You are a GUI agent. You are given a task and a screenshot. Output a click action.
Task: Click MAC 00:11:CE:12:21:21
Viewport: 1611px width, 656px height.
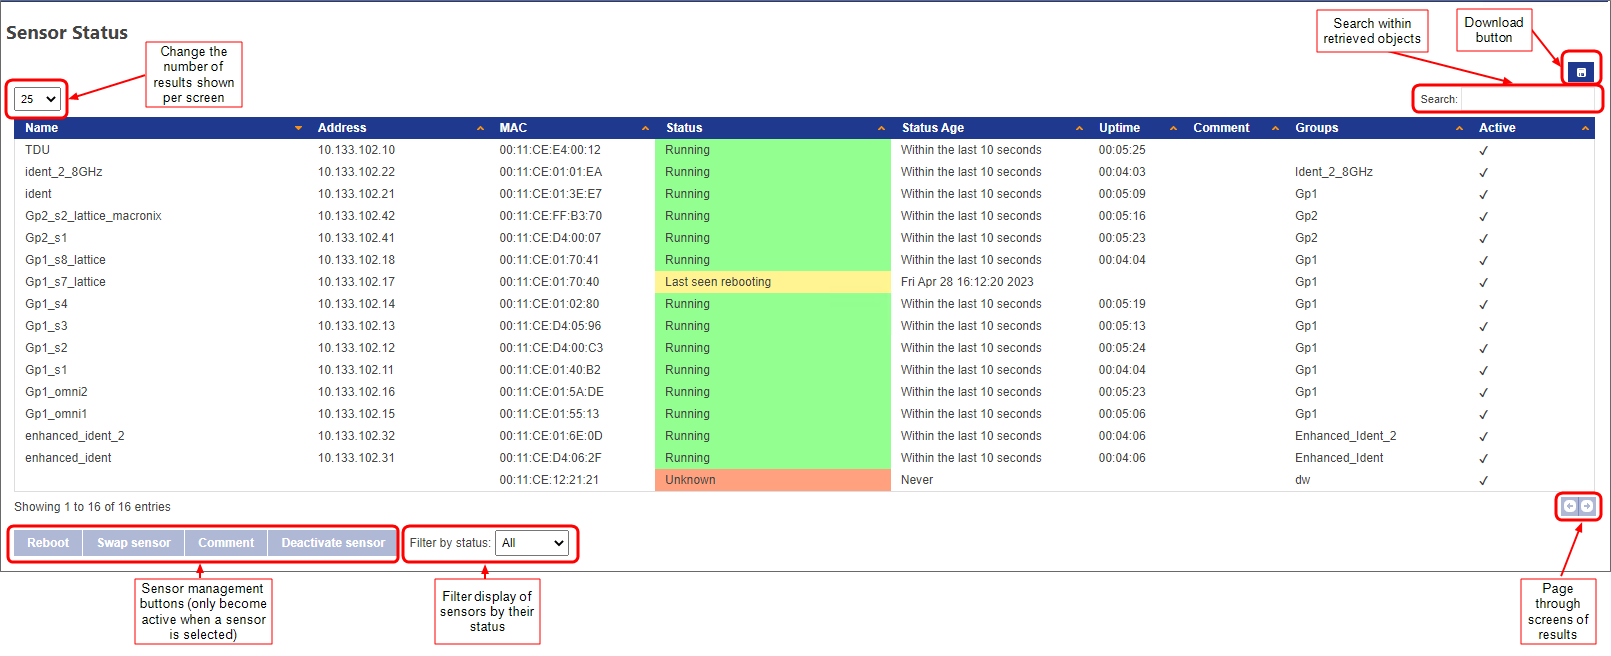[x=549, y=480]
